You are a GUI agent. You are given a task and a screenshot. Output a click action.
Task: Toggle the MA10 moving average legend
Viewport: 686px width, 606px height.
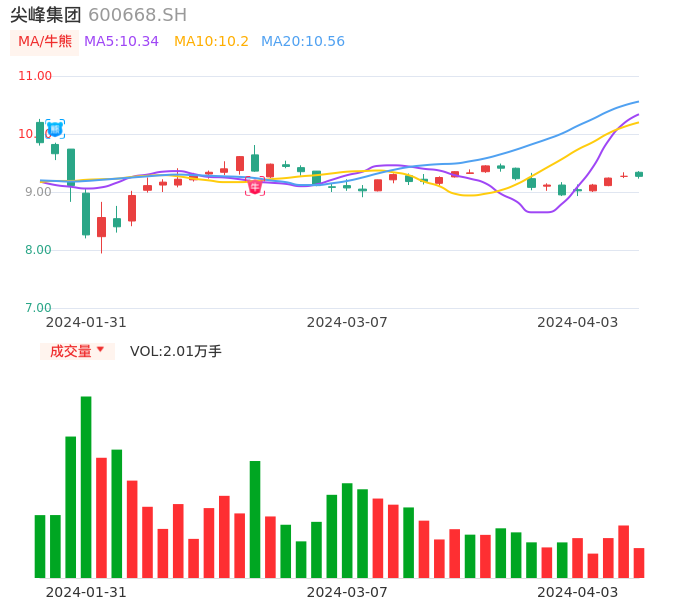(211, 42)
